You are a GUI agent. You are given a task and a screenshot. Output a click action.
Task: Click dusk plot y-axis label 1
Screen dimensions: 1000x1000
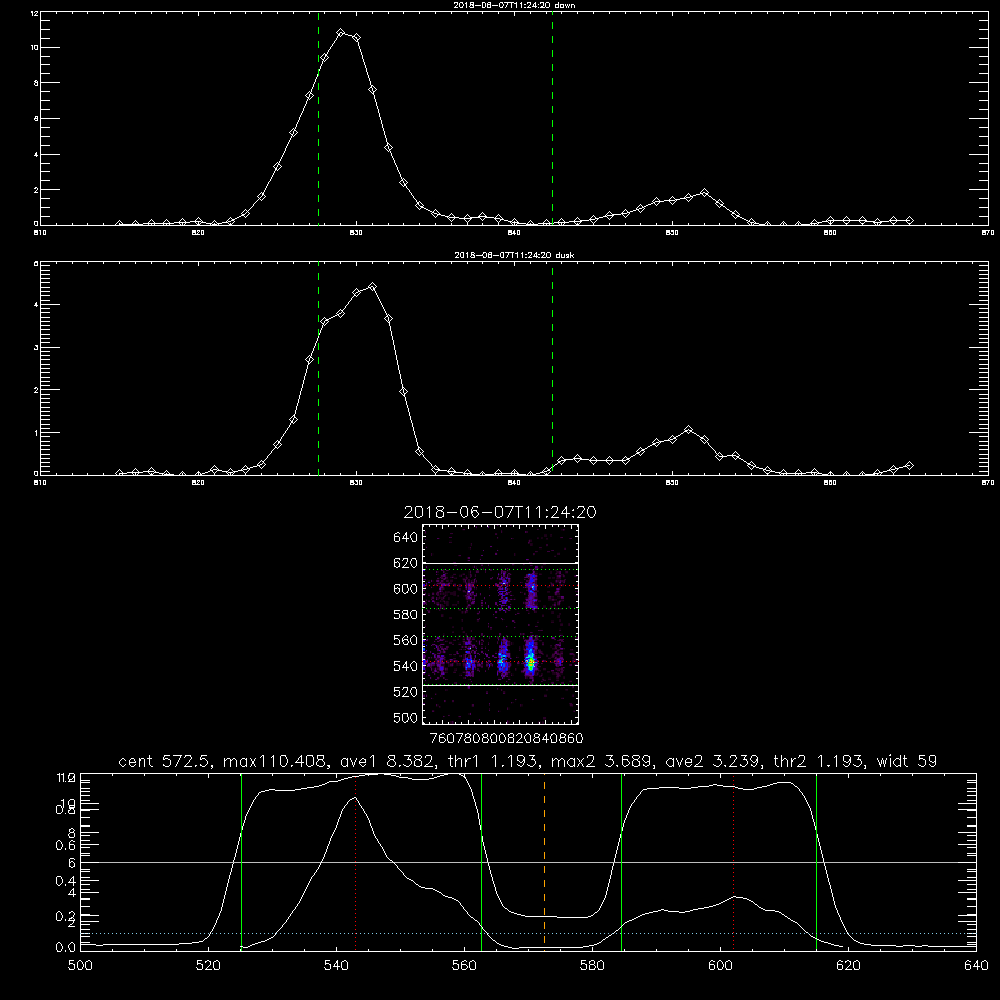pyautogui.click(x=36, y=432)
